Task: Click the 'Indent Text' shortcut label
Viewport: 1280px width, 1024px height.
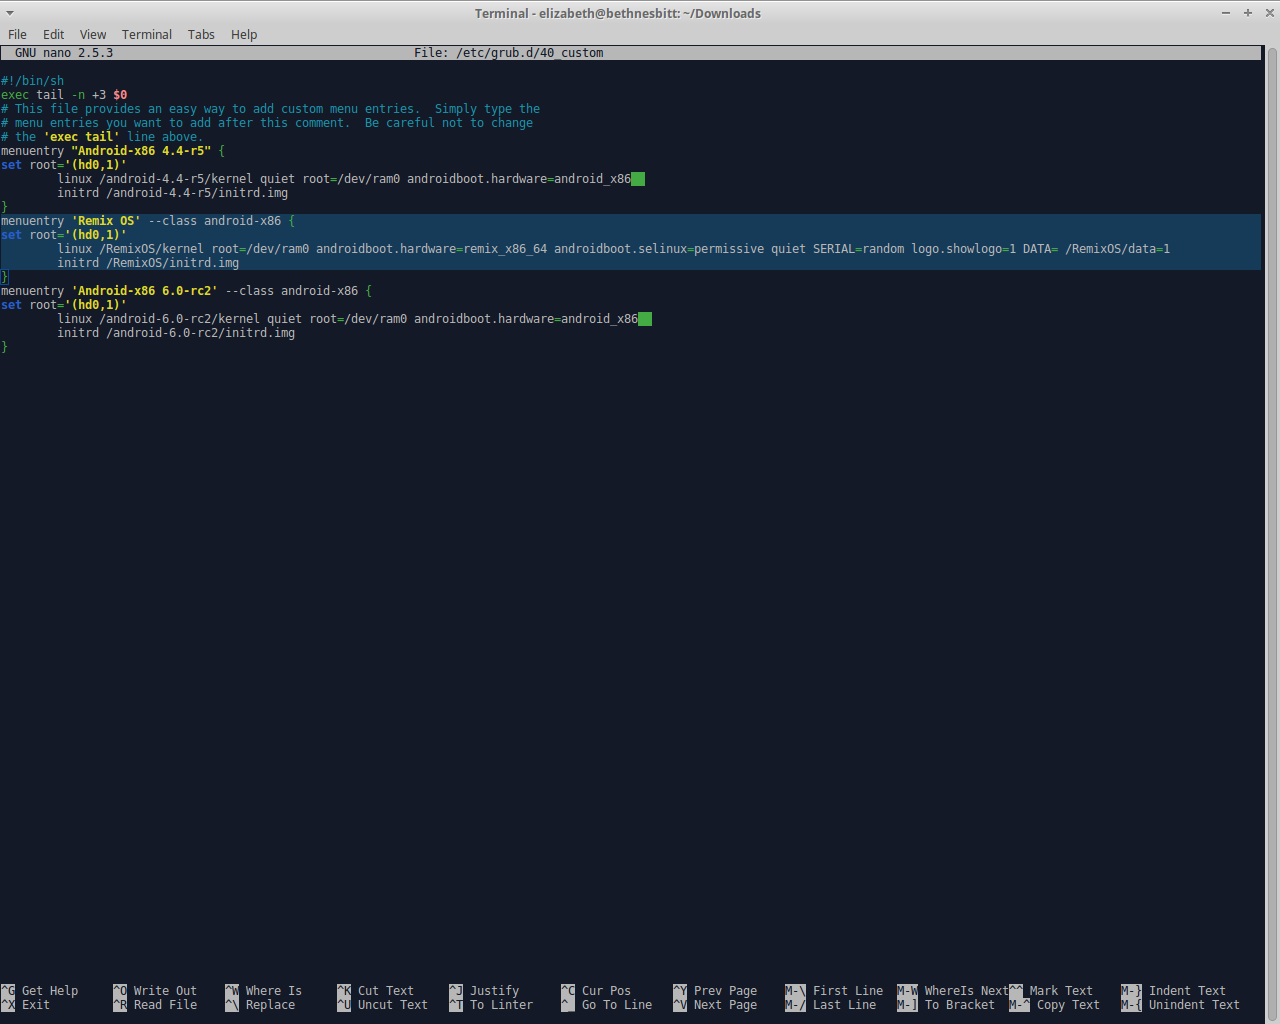Action: [1187, 991]
